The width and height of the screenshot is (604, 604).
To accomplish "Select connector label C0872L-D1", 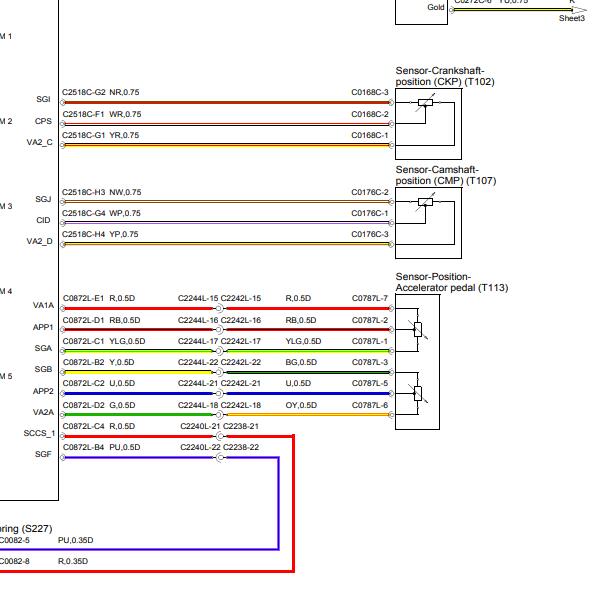I will point(83,320).
